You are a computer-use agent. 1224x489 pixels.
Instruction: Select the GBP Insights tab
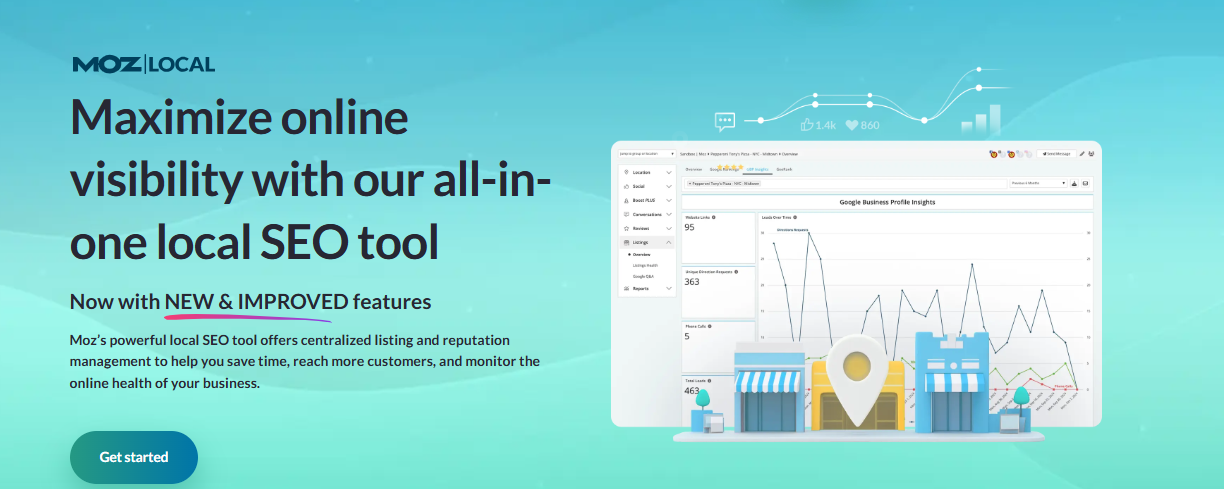[x=757, y=169]
